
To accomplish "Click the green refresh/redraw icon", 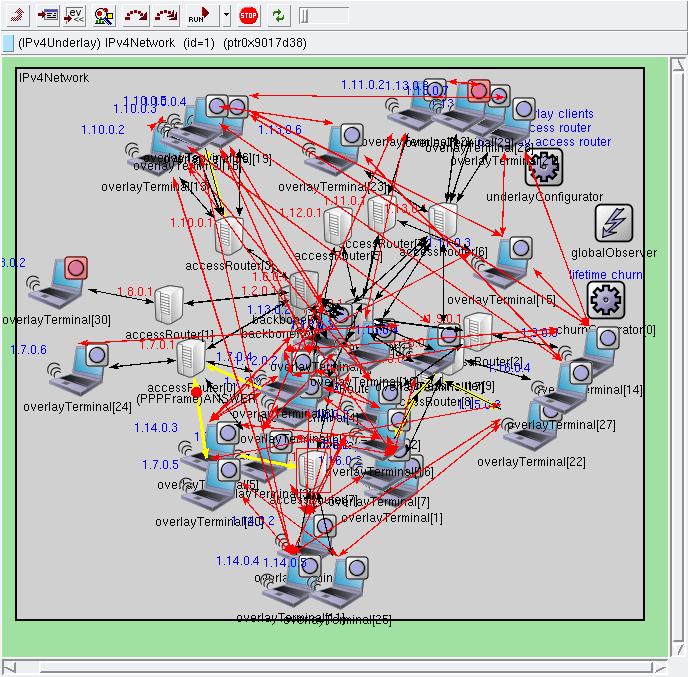I will coord(277,15).
